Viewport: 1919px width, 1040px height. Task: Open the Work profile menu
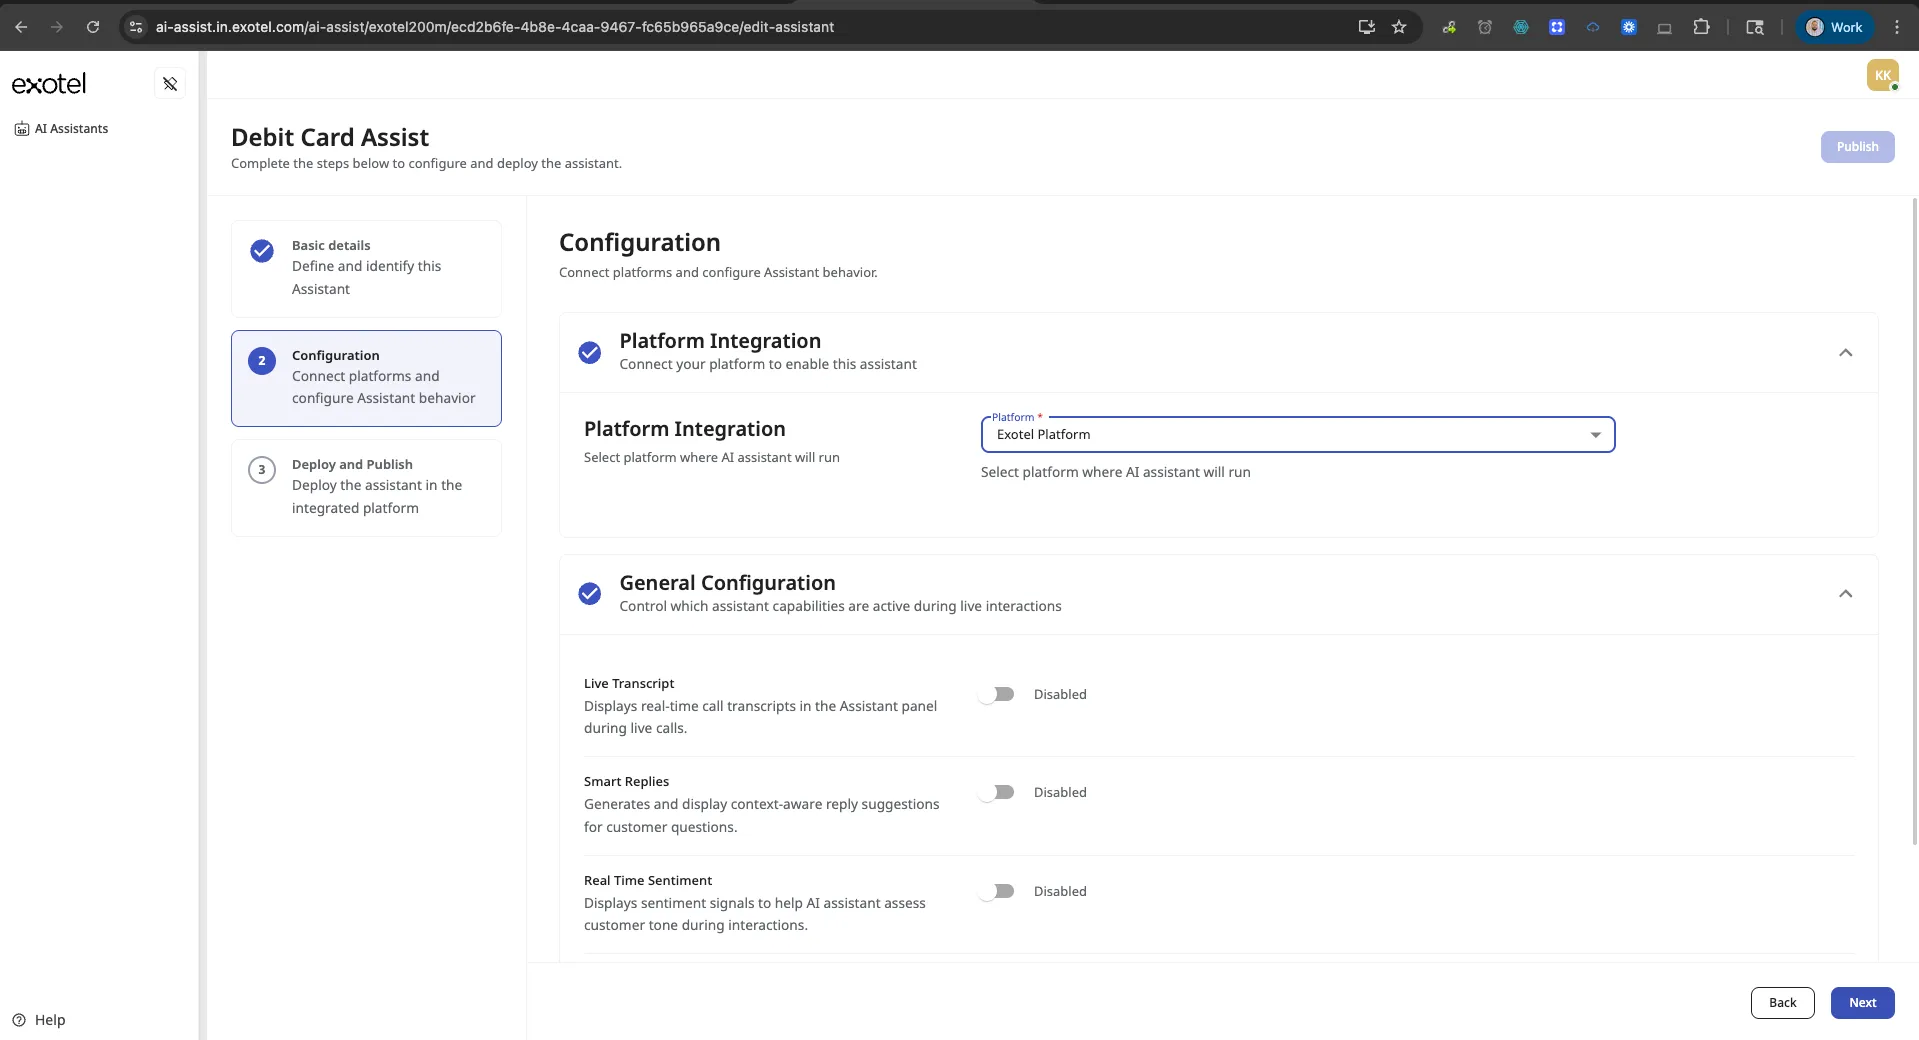1834,27
